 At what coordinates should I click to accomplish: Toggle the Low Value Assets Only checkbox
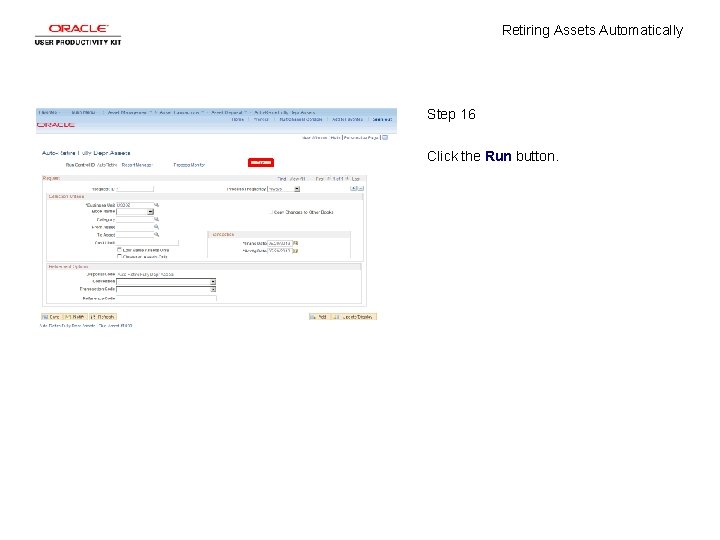(119, 250)
